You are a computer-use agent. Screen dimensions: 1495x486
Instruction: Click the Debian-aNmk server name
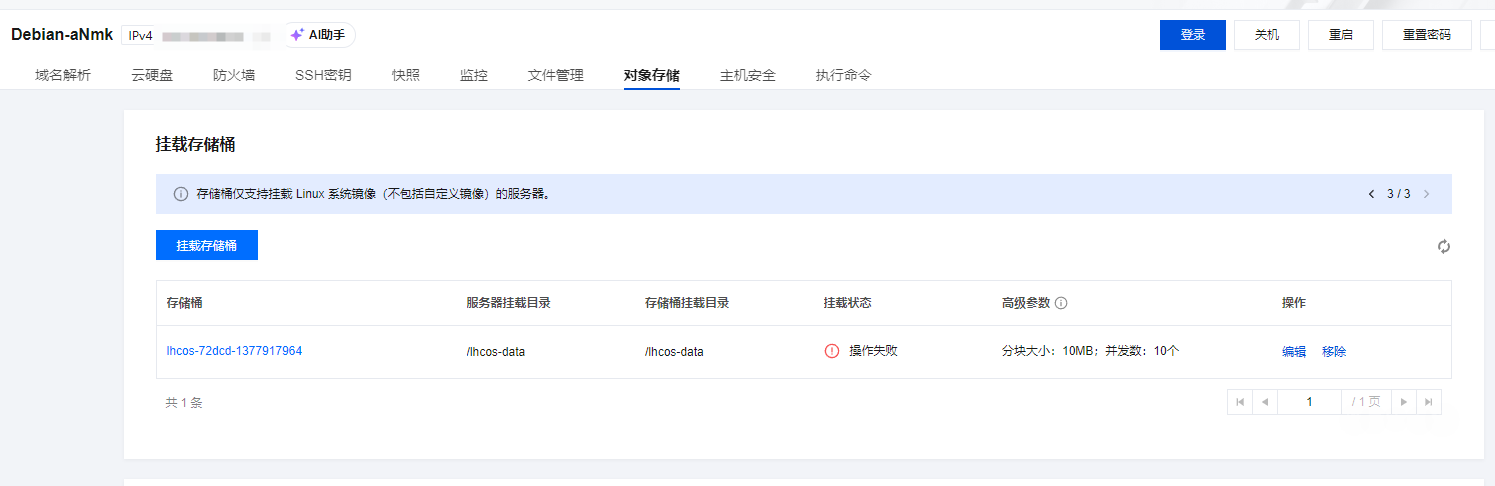coord(62,34)
